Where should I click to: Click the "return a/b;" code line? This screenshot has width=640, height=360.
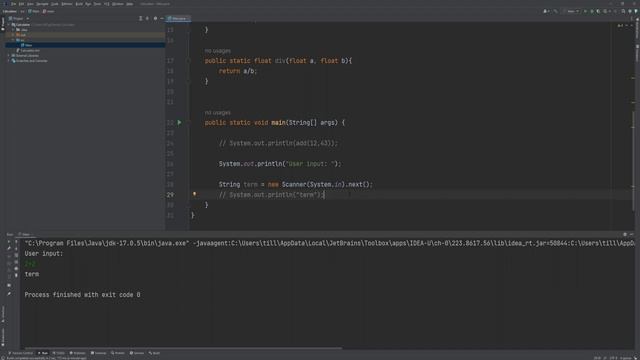(238, 71)
